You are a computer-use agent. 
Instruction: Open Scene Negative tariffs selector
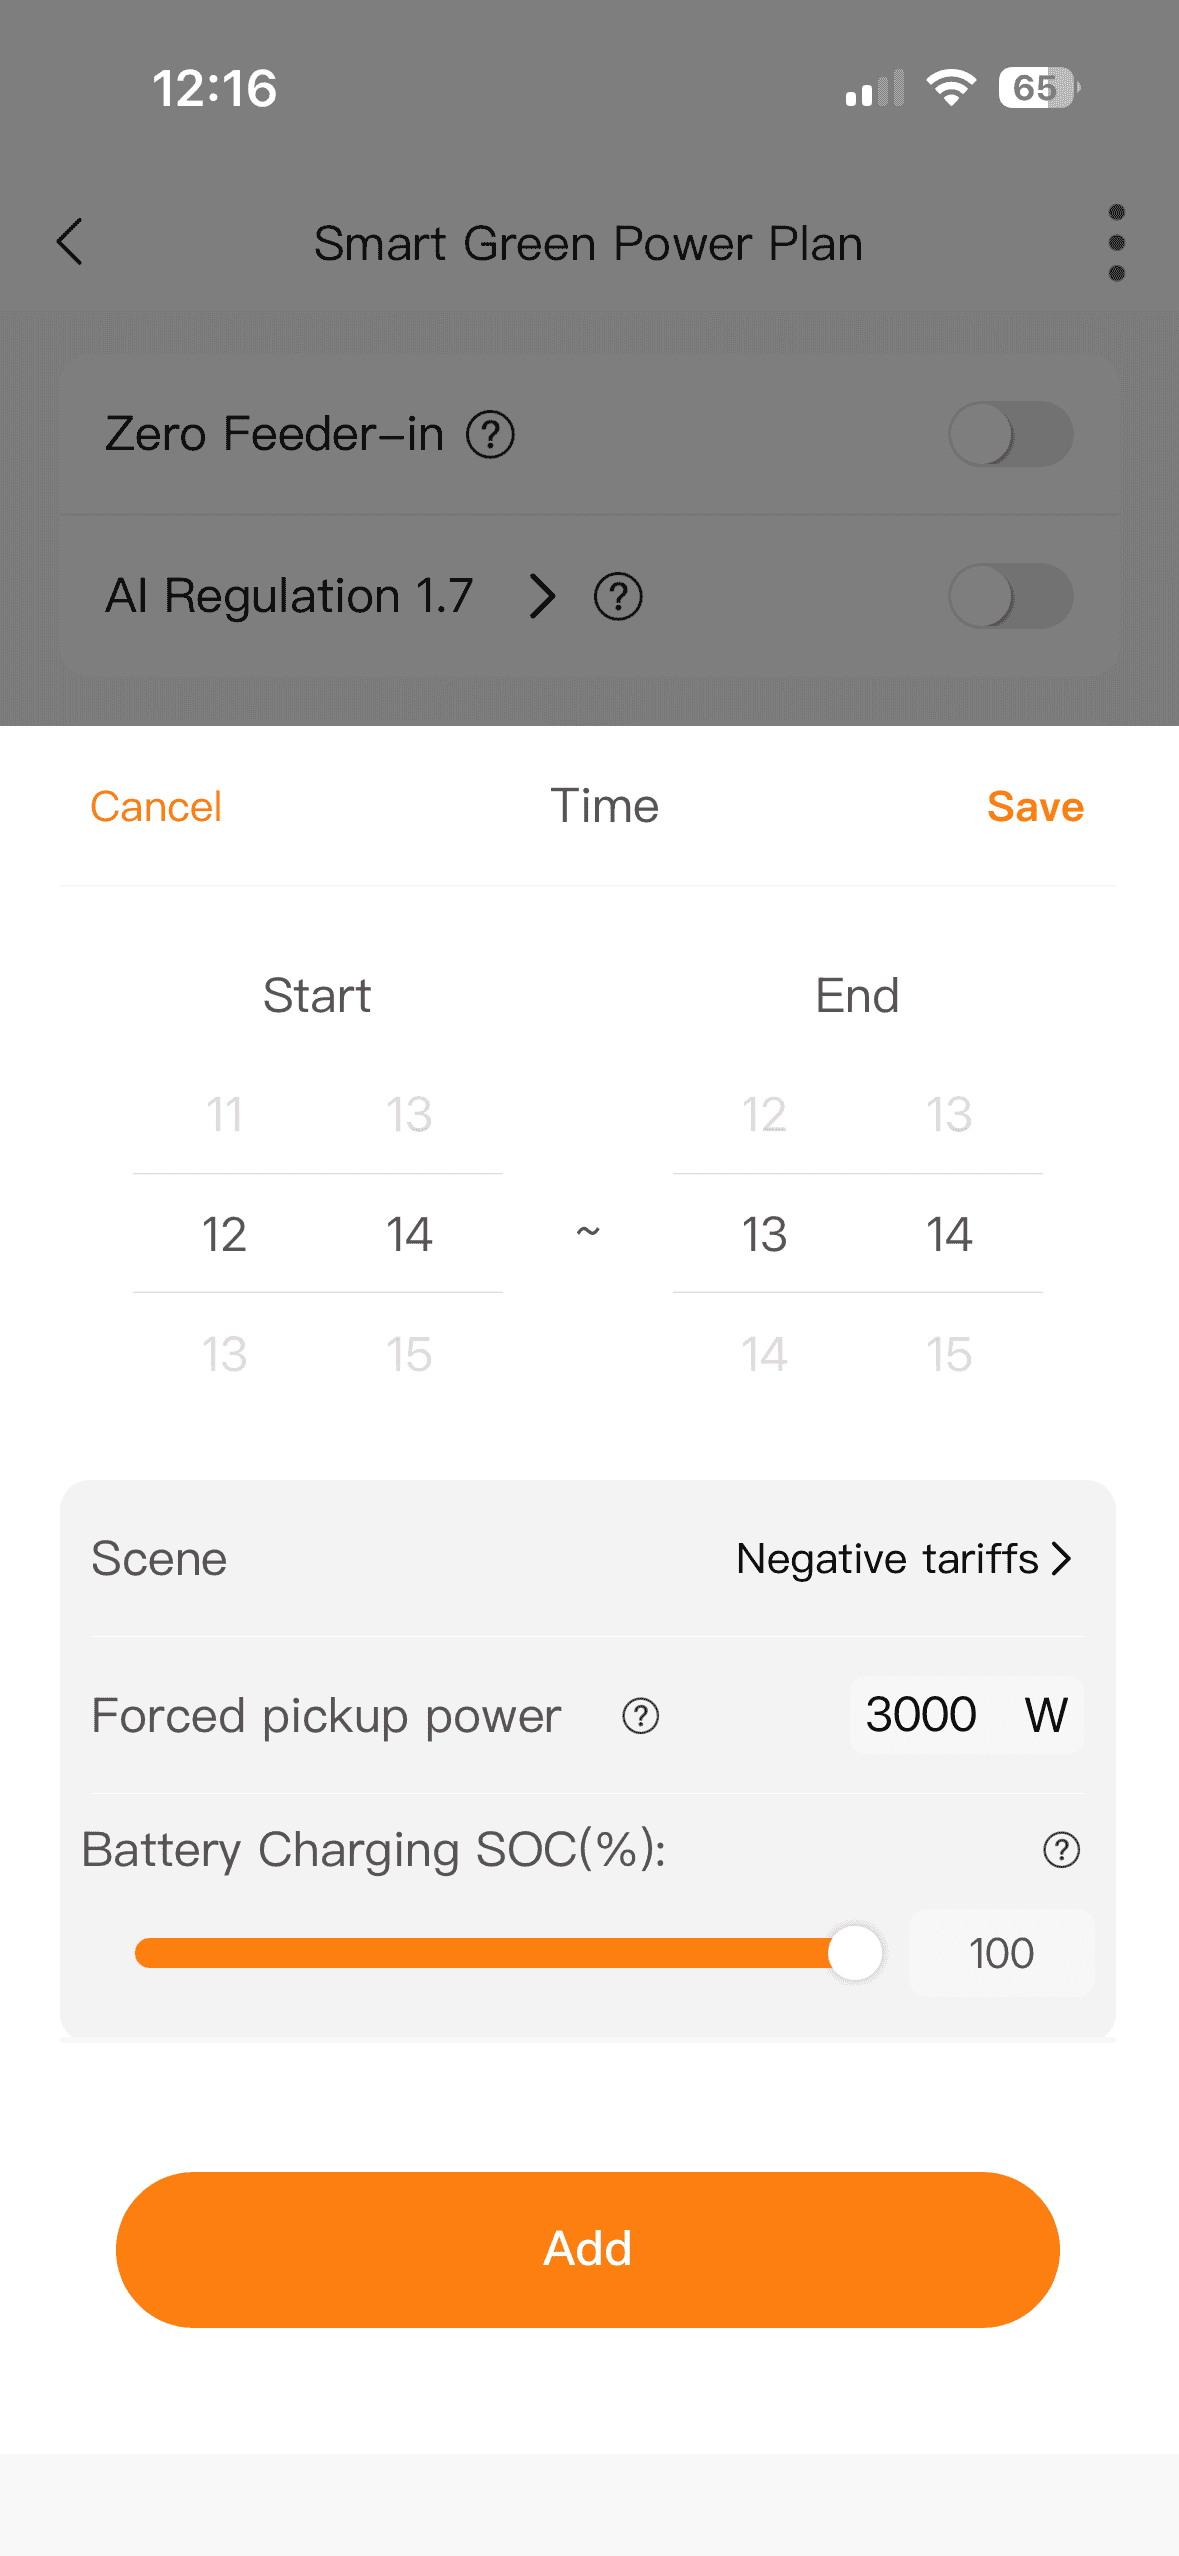(x=904, y=1559)
